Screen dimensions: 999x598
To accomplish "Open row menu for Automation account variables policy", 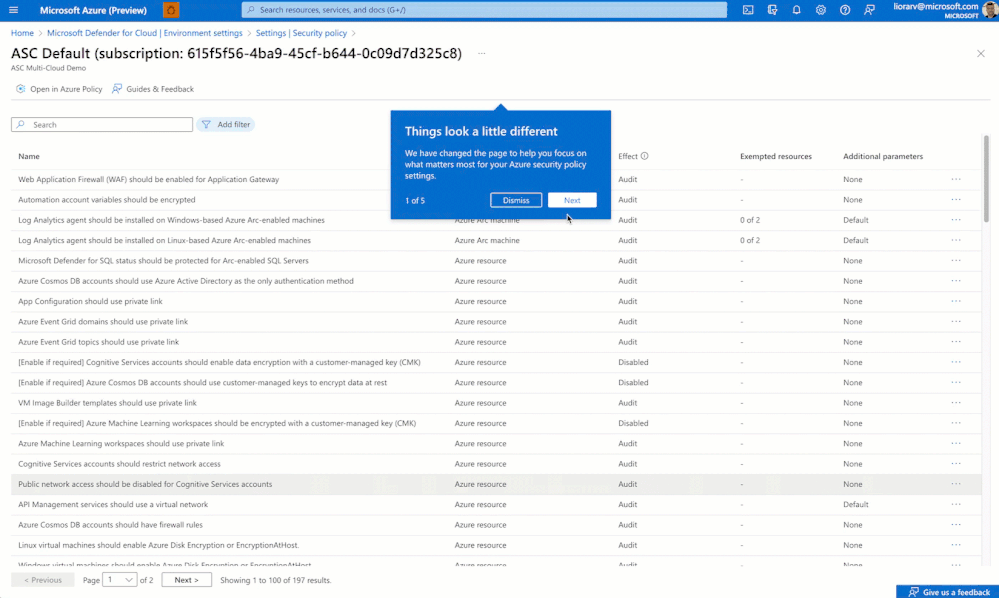I will click(x=956, y=200).
